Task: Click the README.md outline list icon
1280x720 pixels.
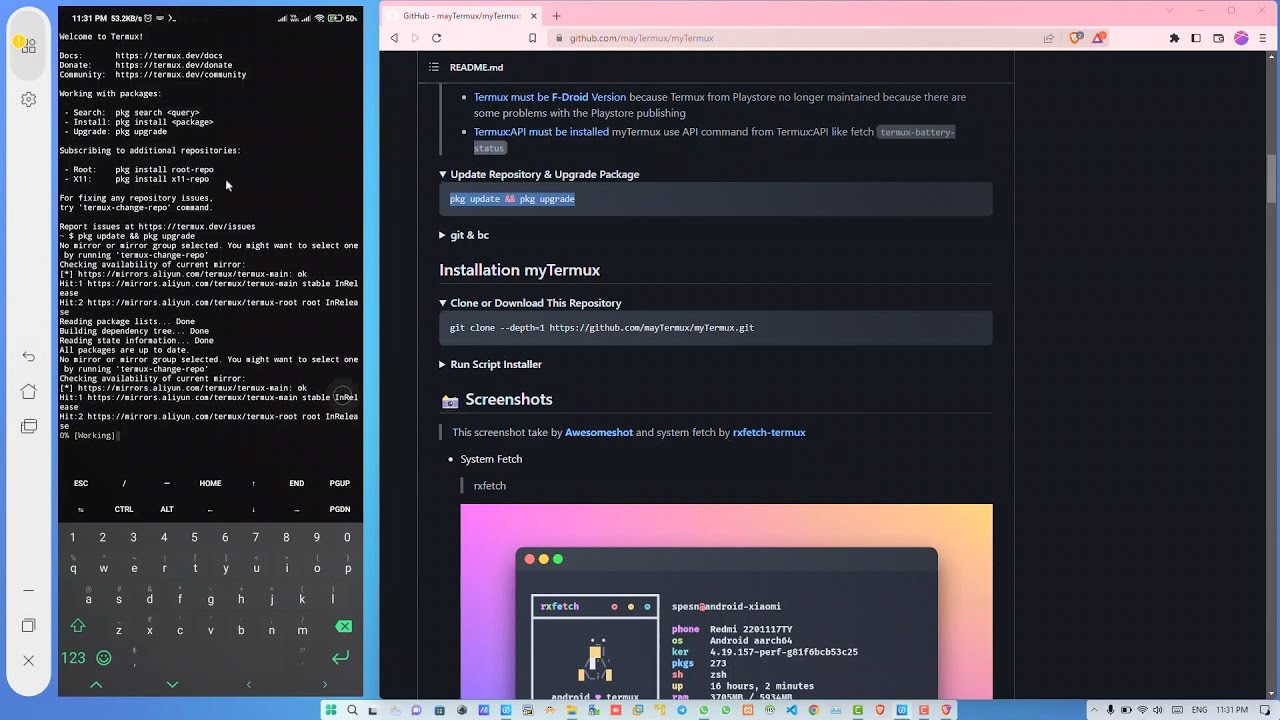Action: click(x=433, y=67)
